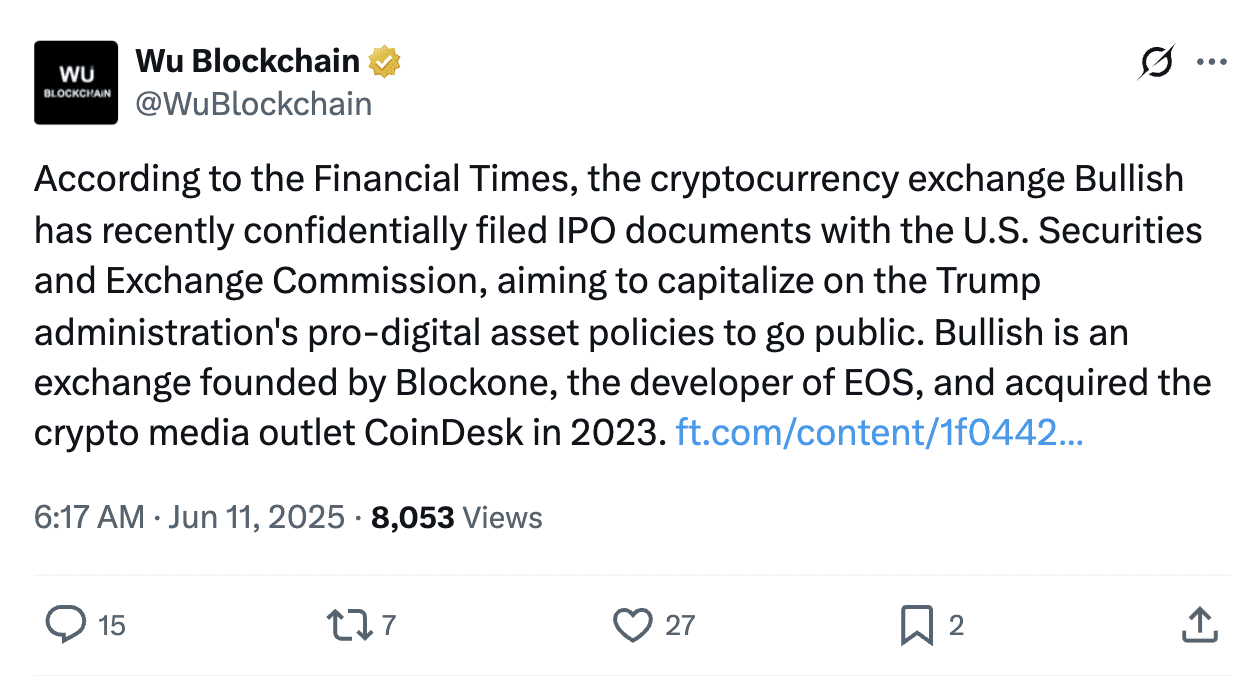The height and width of the screenshot is (678, 1260).
Task: Click the gold verified badge
Action: point(384,62)
